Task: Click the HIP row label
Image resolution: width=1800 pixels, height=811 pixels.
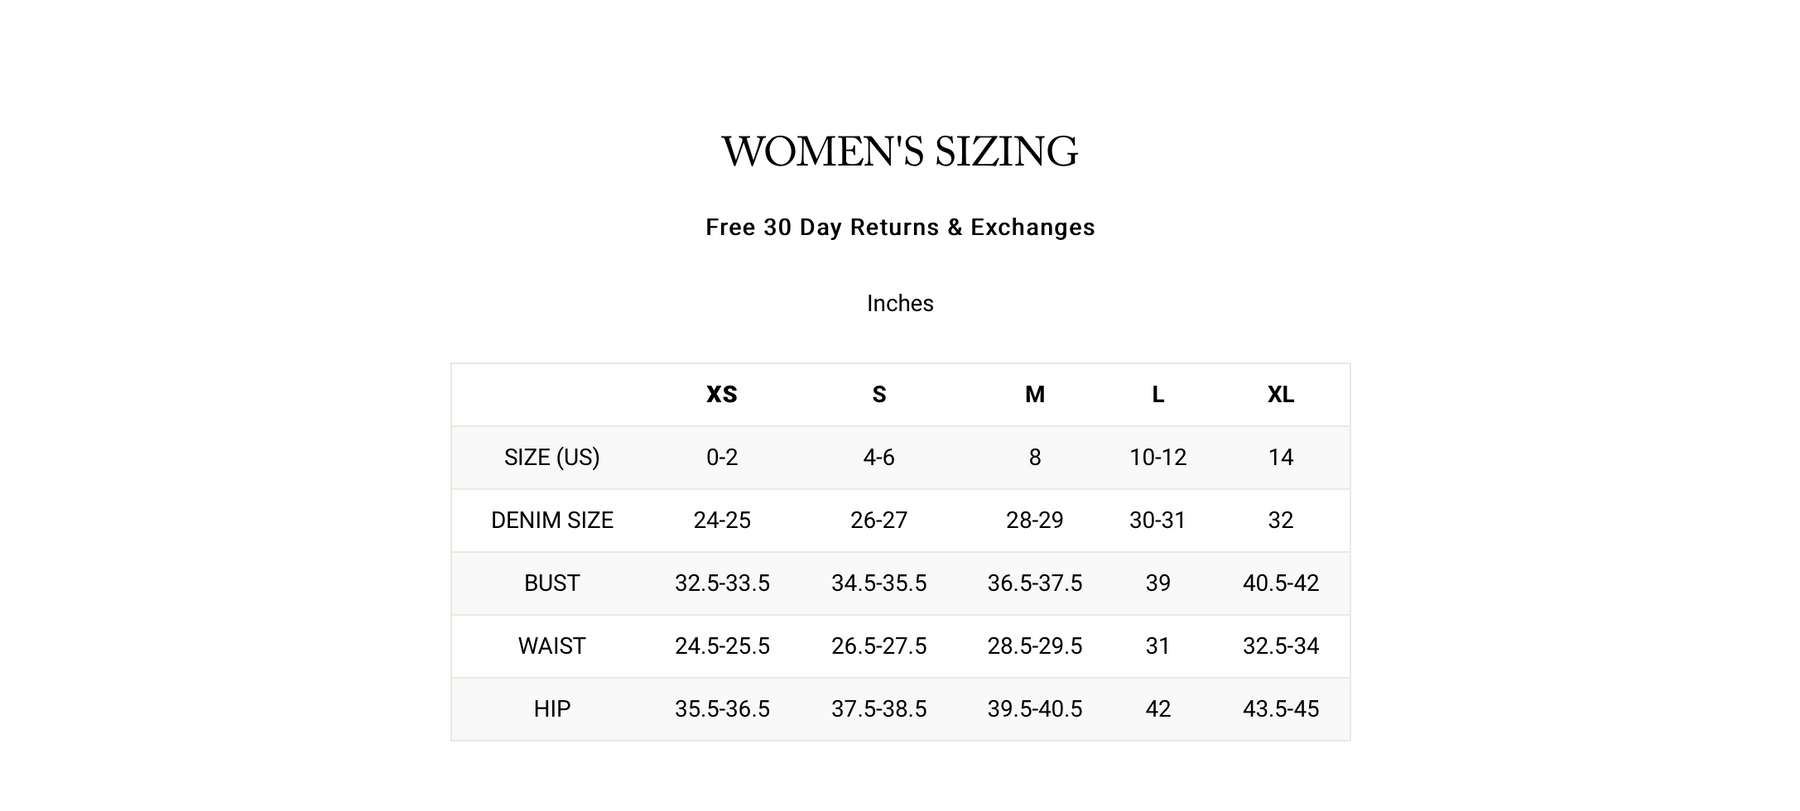Action: [552, 710]
